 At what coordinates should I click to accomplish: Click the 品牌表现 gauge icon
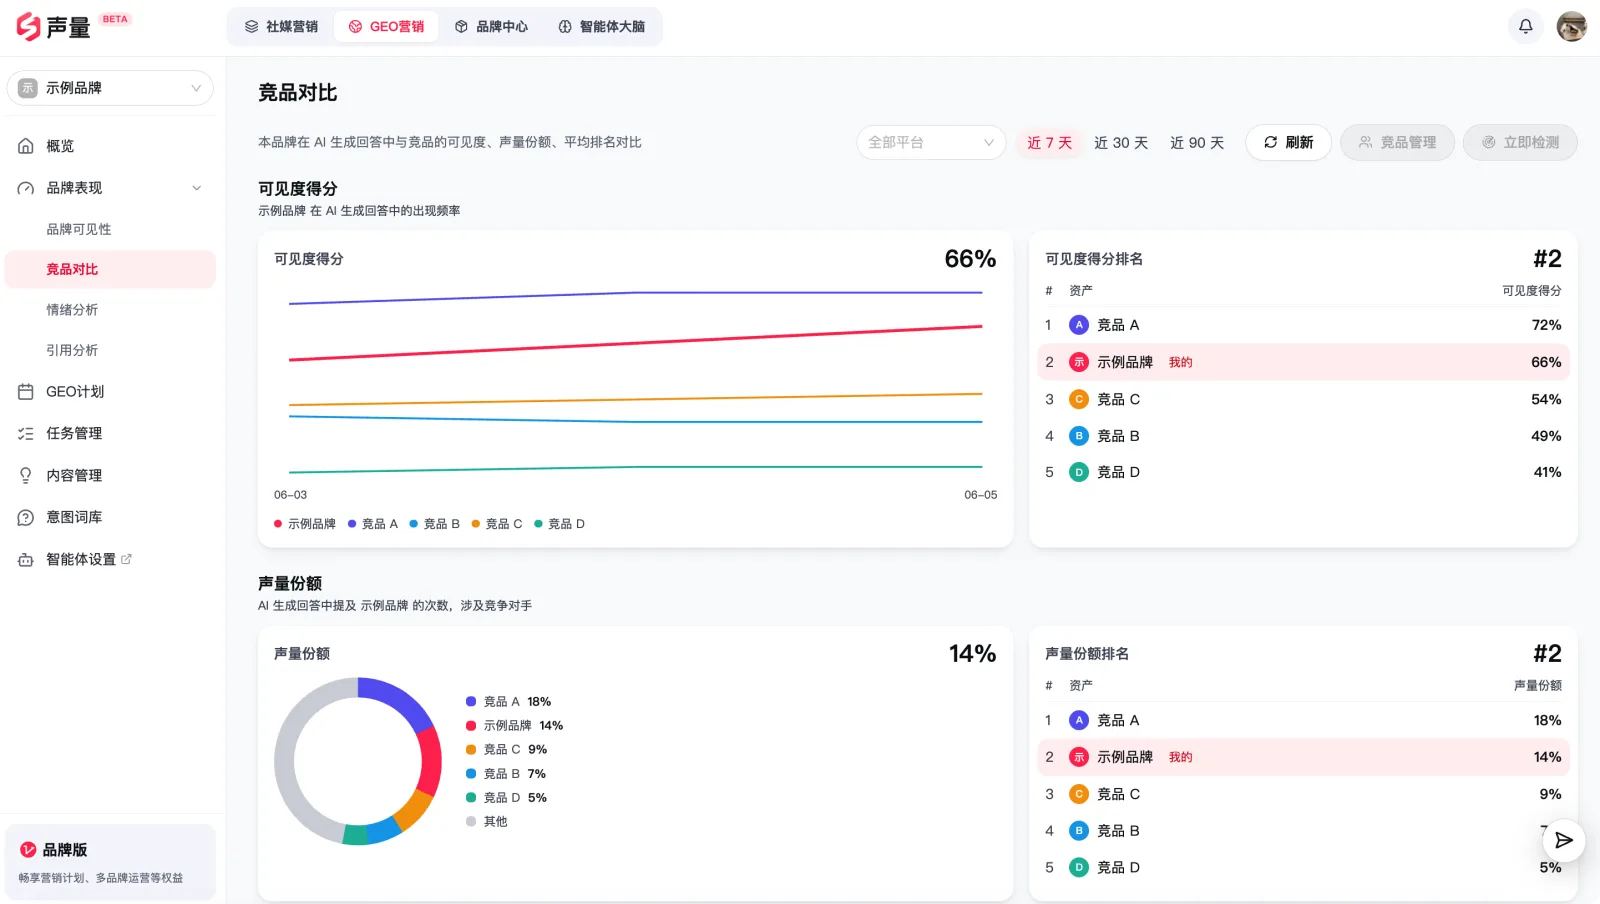(x=26, y=188)
